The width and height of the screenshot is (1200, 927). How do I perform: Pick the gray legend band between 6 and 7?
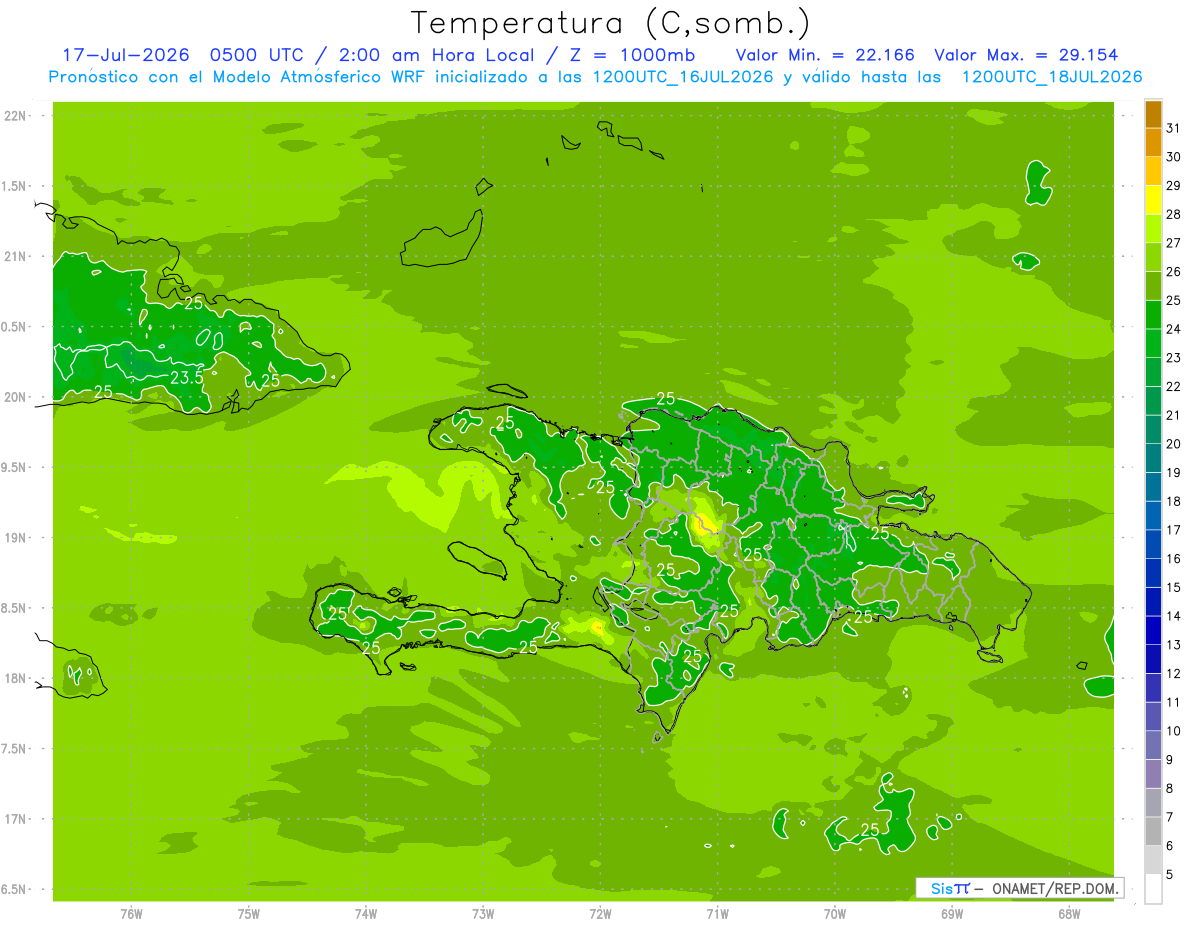[1153, 832]
